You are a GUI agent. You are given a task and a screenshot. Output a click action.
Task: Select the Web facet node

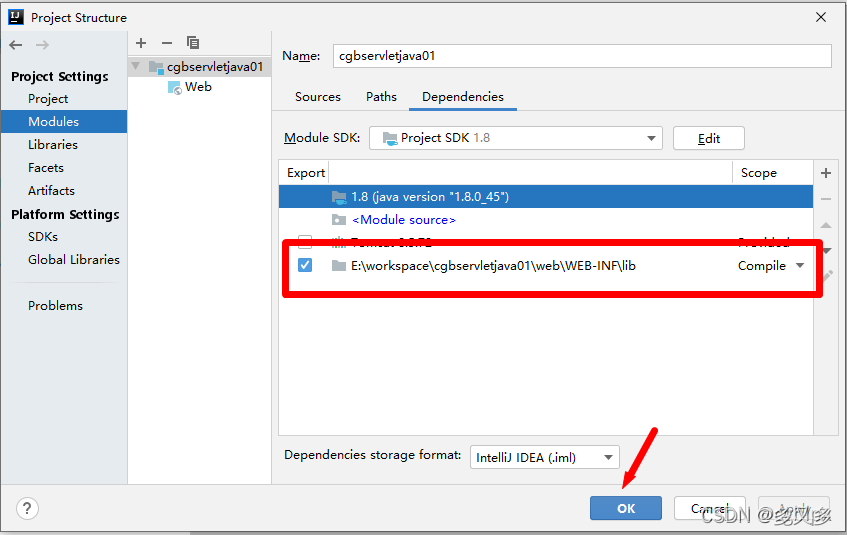click(190, 87)
